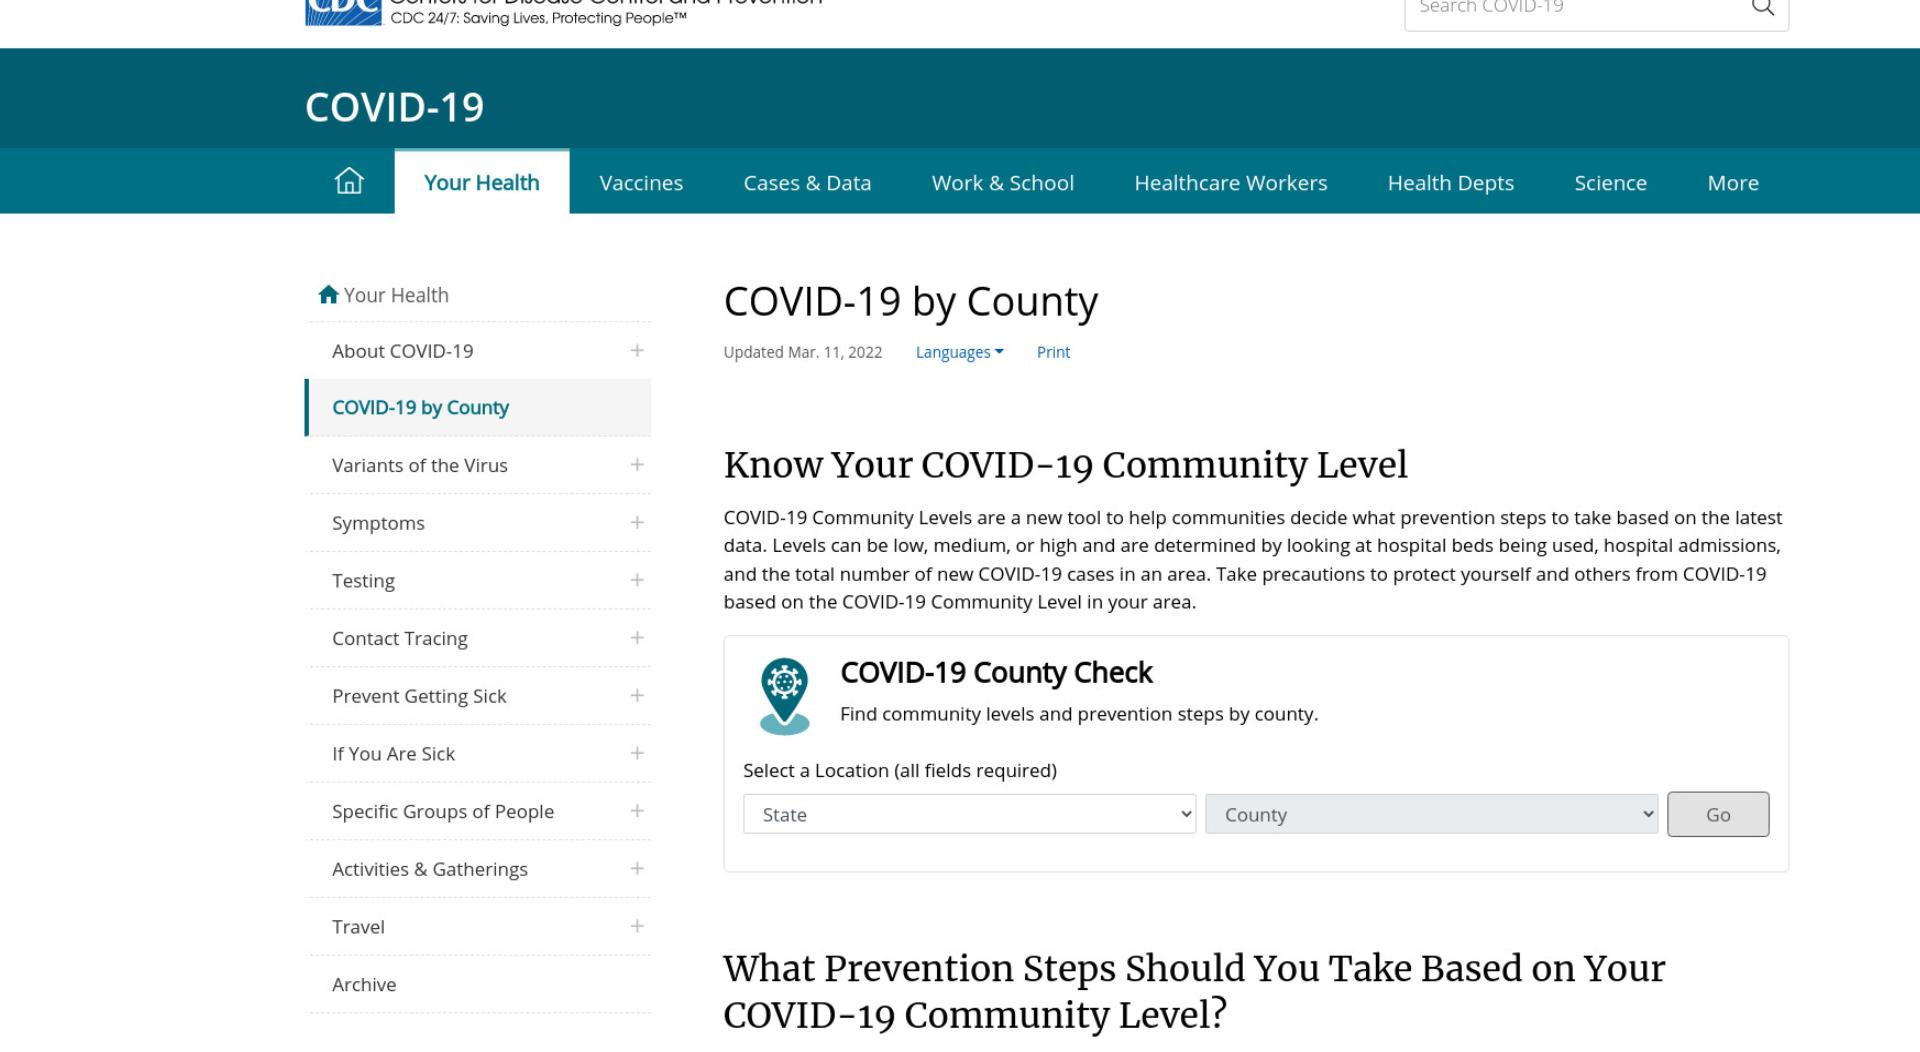This screenshot has width=1920, height=1052.
Task: Open the Contact Tracing sidebar link
Action: pyautogui.click(x=400, y=638)
